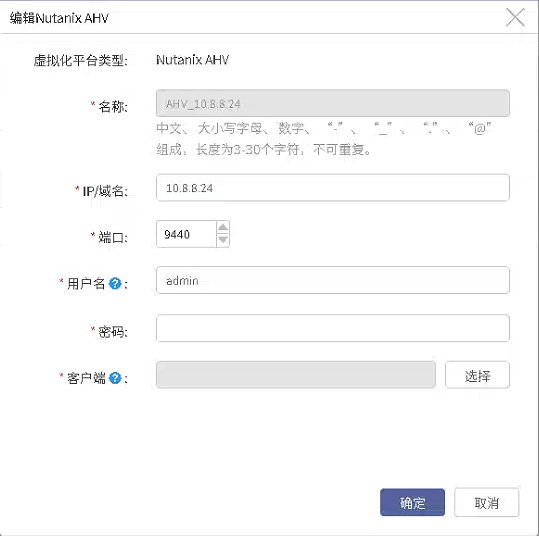Click the disabled 客户端 text field
The width and height of the screenshot is (539, 536).
(296, 375)
